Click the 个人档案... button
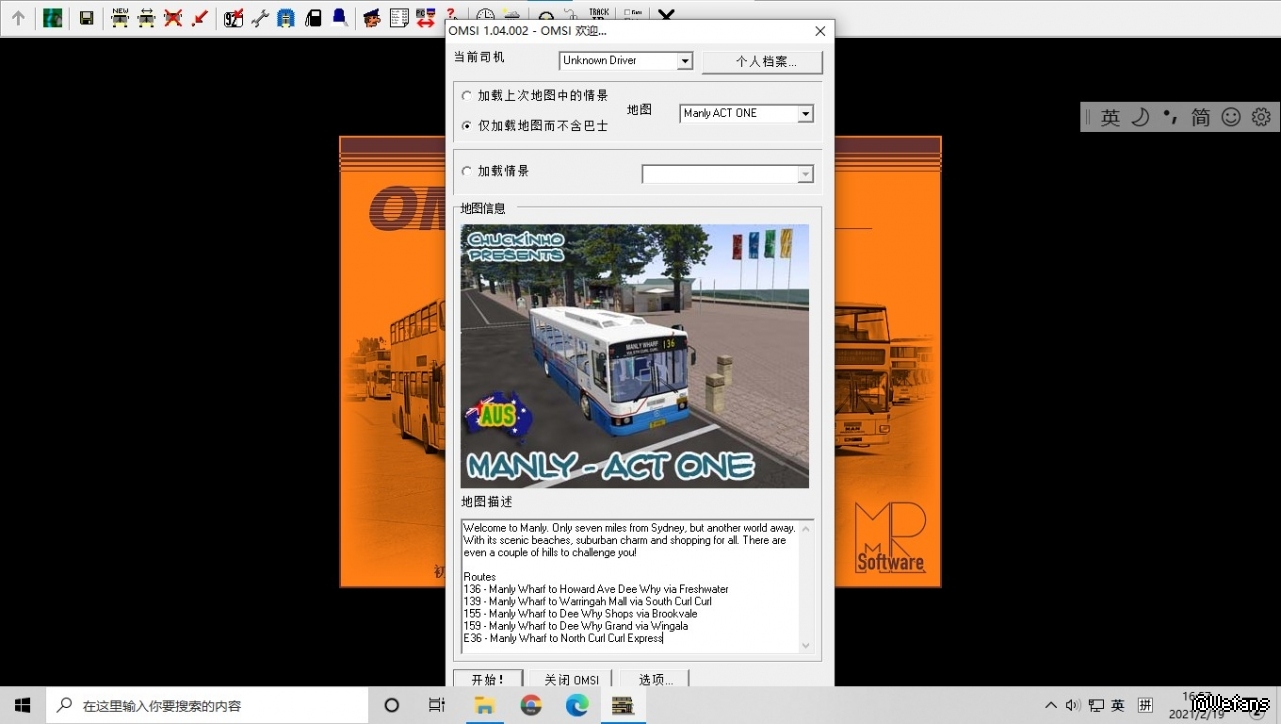The width and height of the screenshot is (1281, 724). pos(762,62)
